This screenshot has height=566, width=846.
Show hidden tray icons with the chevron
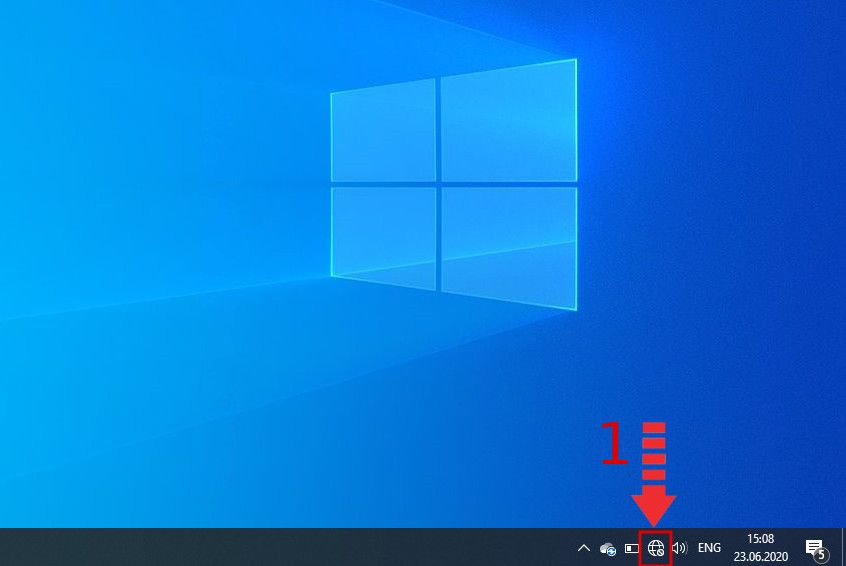point(583,548)
